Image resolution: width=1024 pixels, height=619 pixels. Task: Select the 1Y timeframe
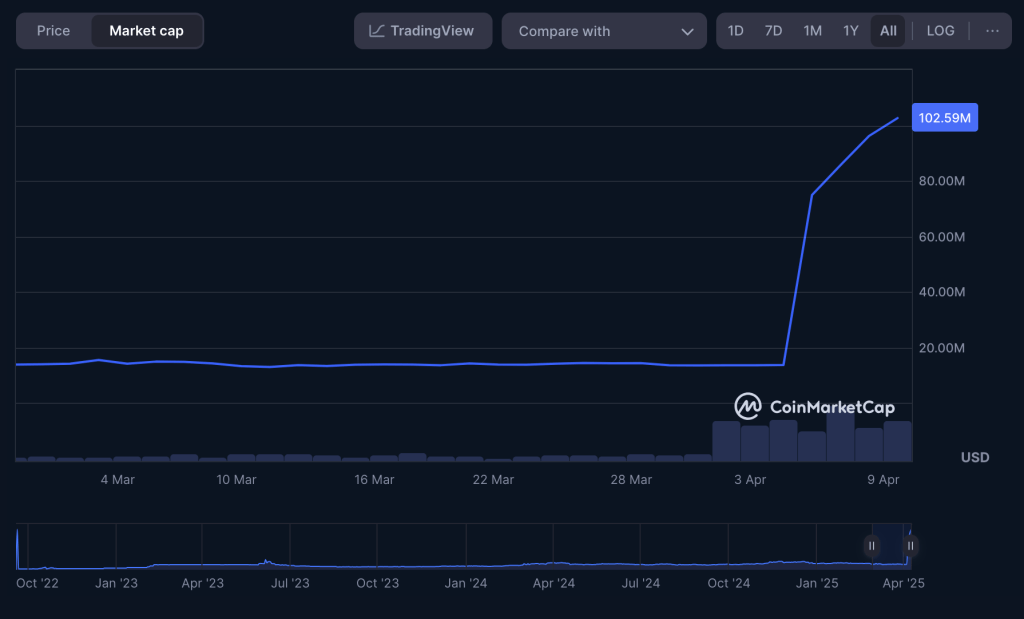(x=850, y=30)
